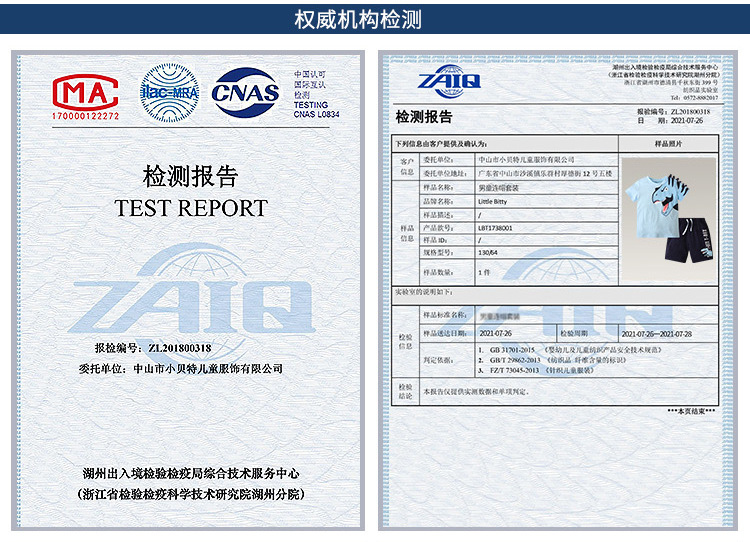Click the FZ/T 73045-2013 standard line

(536, 370)
